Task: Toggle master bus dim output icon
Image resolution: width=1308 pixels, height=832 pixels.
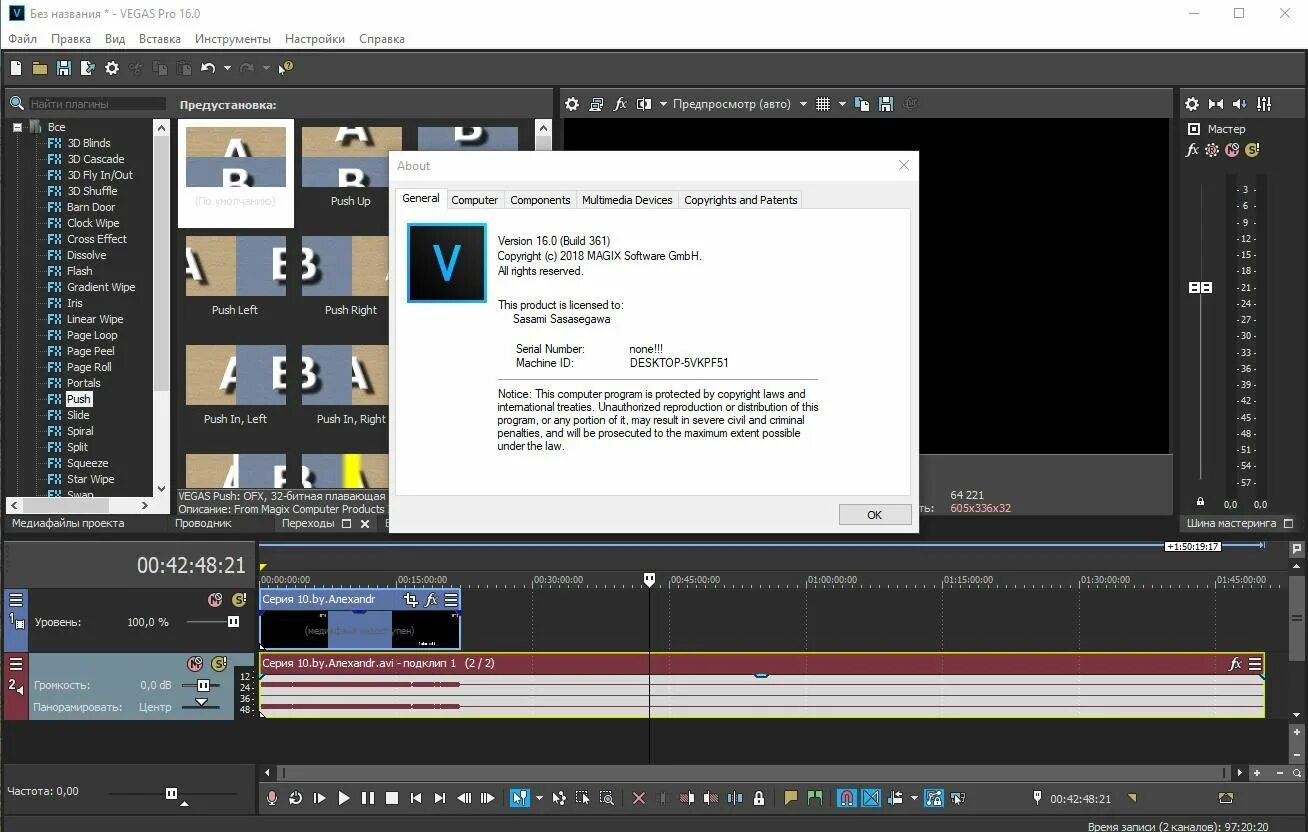Action: [1240, 104]
